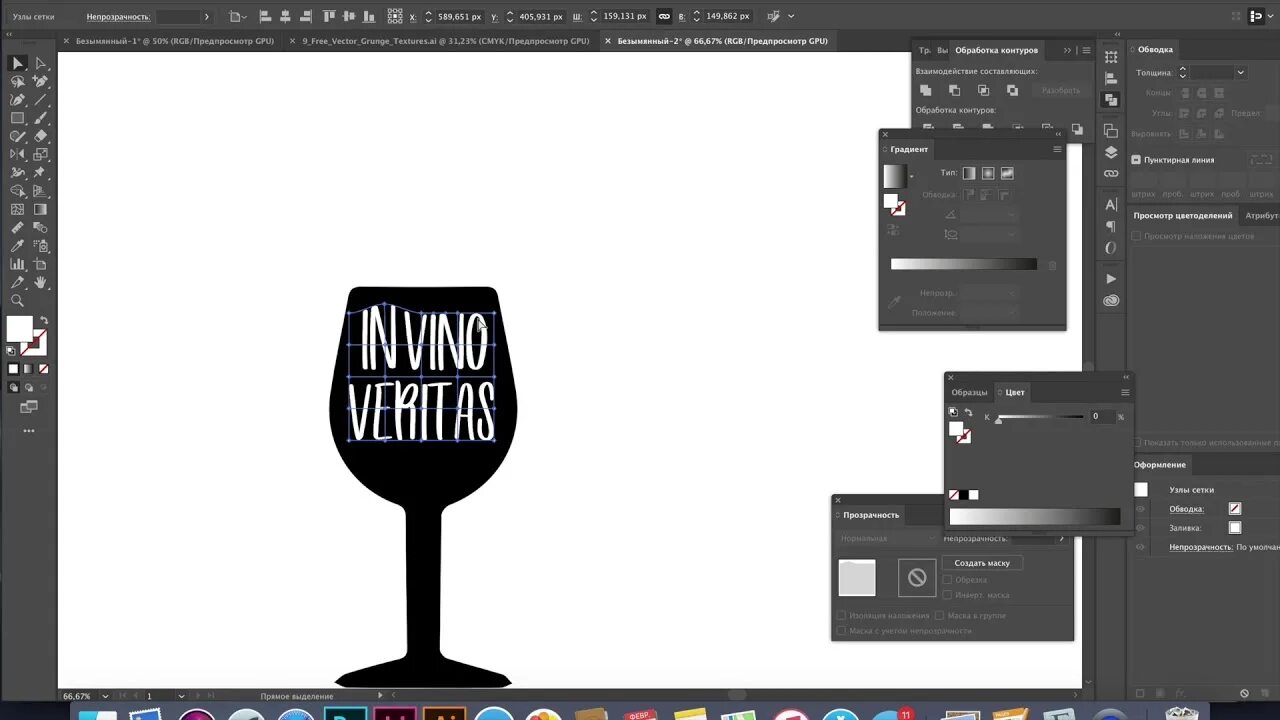The image size is (1280, 720).
Task: Click the Unite shape mode in Pathfinder
Action: (926, 90)
